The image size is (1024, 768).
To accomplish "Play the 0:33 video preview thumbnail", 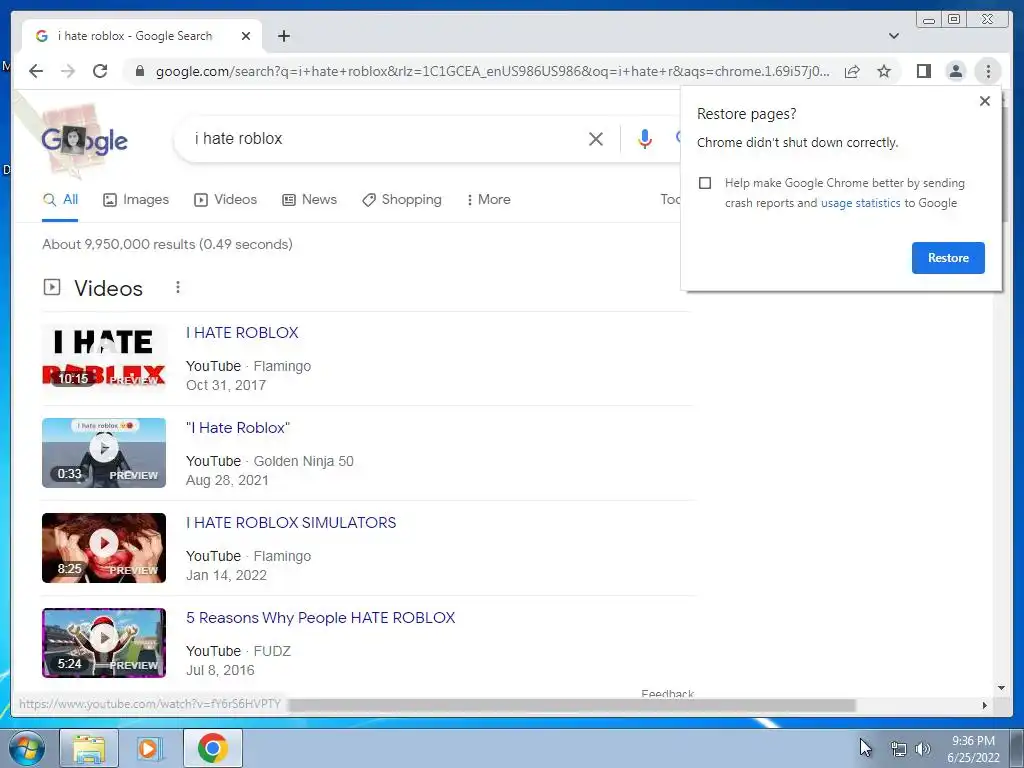I will pyautogui.click(x=104, y=453).
